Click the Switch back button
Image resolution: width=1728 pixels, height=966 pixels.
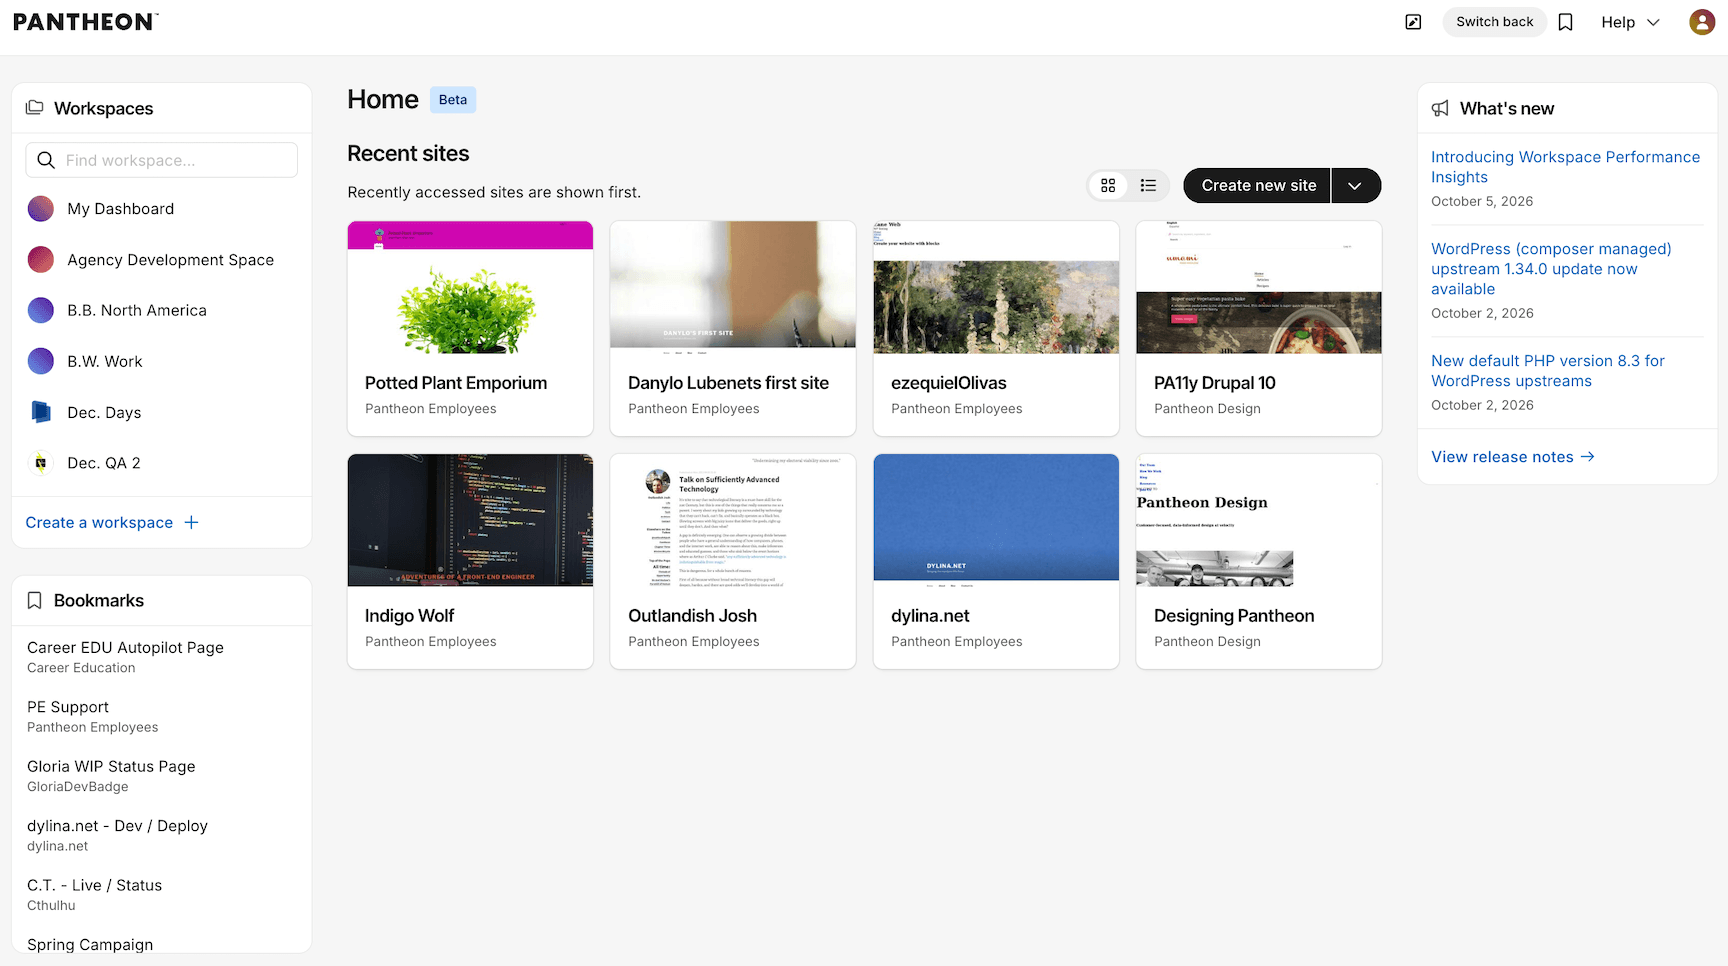(x=1494, y=22)
